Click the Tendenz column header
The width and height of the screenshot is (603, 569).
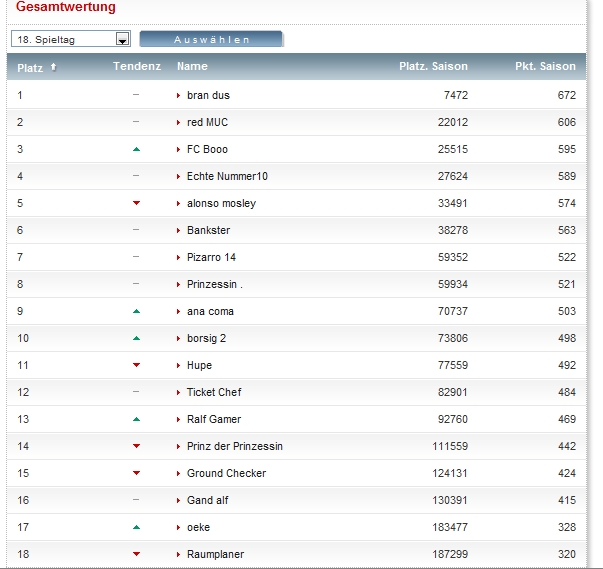pyautogui.click(x=136, y=67)
